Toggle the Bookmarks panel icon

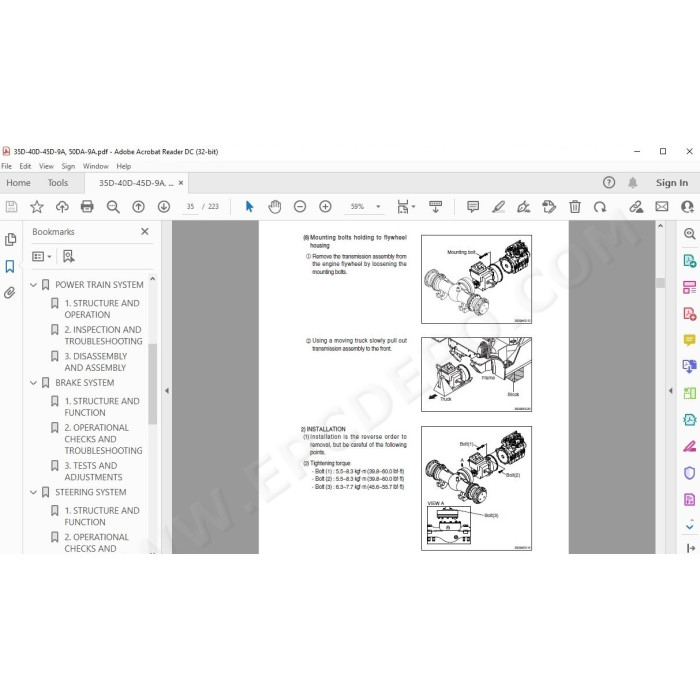click(10, 267)
